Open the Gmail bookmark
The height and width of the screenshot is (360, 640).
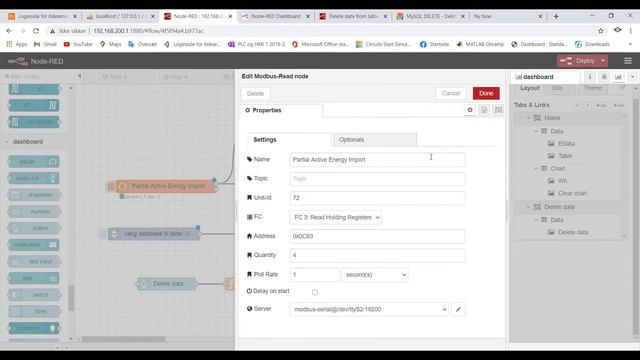[45, 44]
